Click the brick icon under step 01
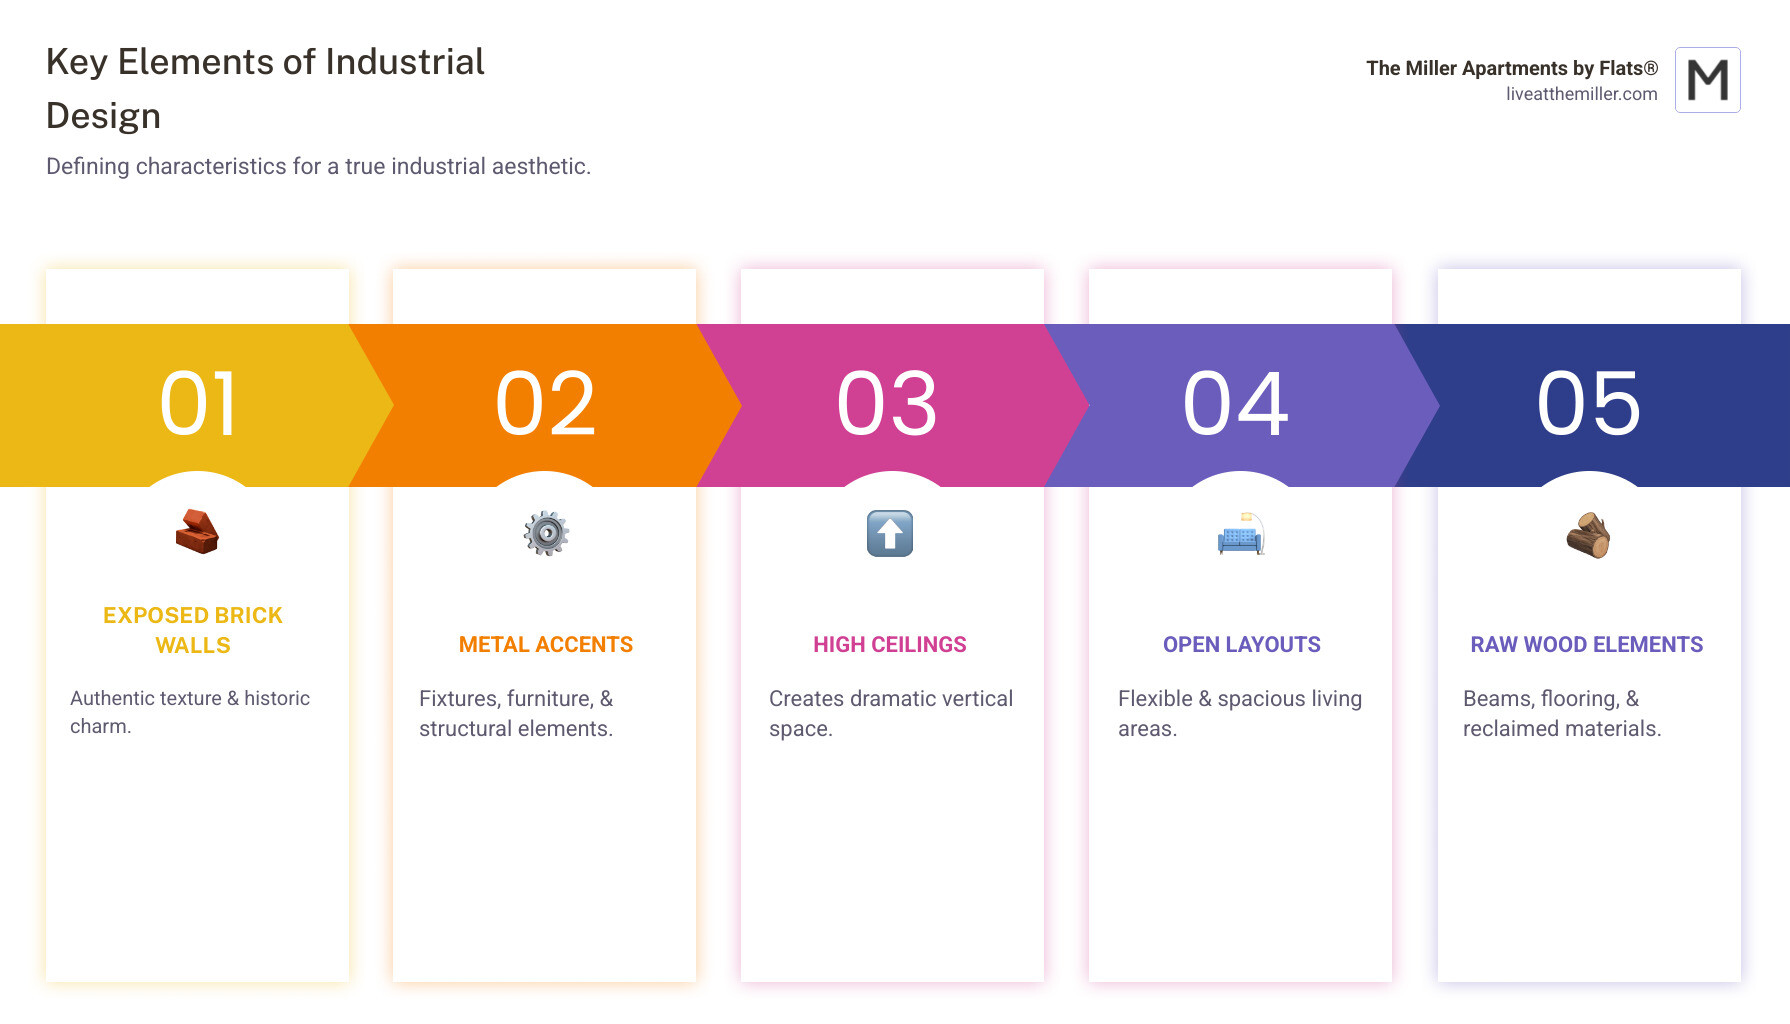Screen dimensions: 1790x1024 197,532
